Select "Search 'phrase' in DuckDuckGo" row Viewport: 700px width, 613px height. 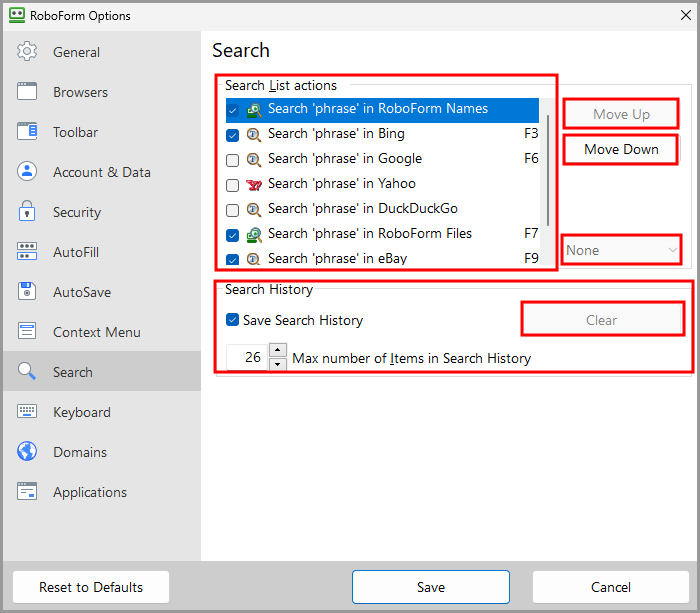(x=382, y=209)
